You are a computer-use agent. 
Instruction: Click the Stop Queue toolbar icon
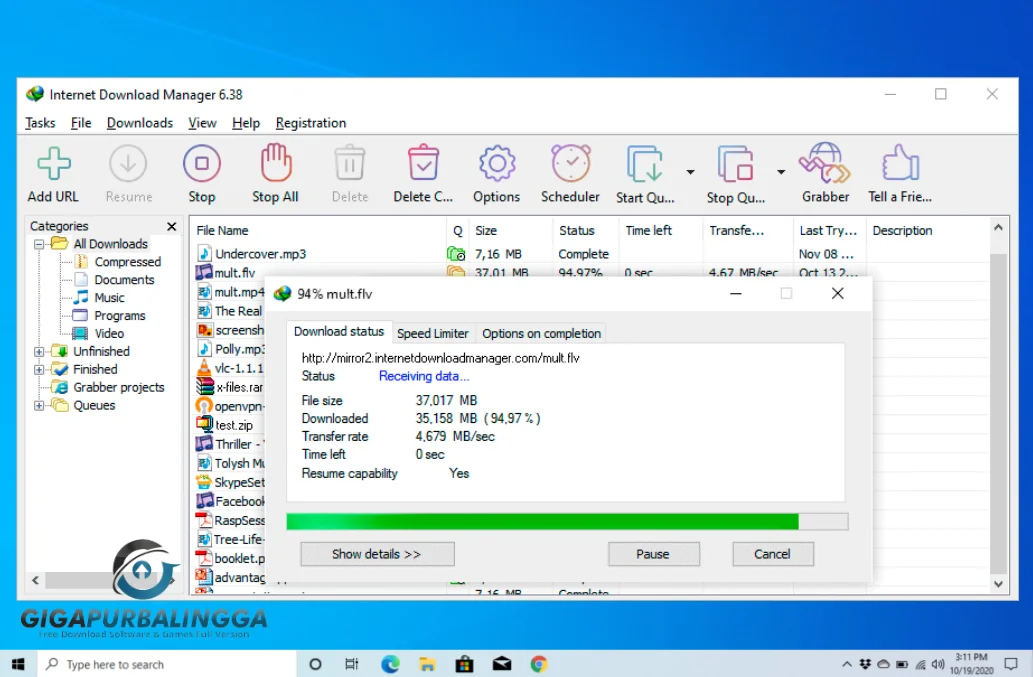735,164
